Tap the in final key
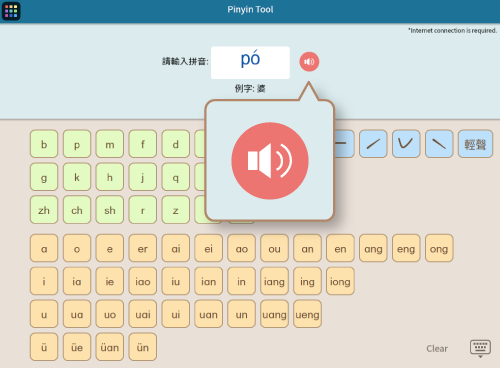The height and width of the screenshot is (368, 500). (241, 281)
